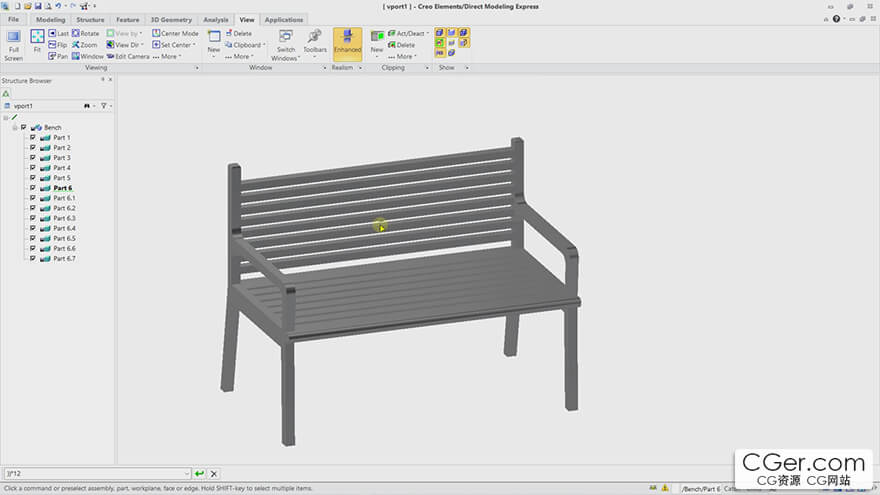Switch to the Feature tab

tap(128, 20)
